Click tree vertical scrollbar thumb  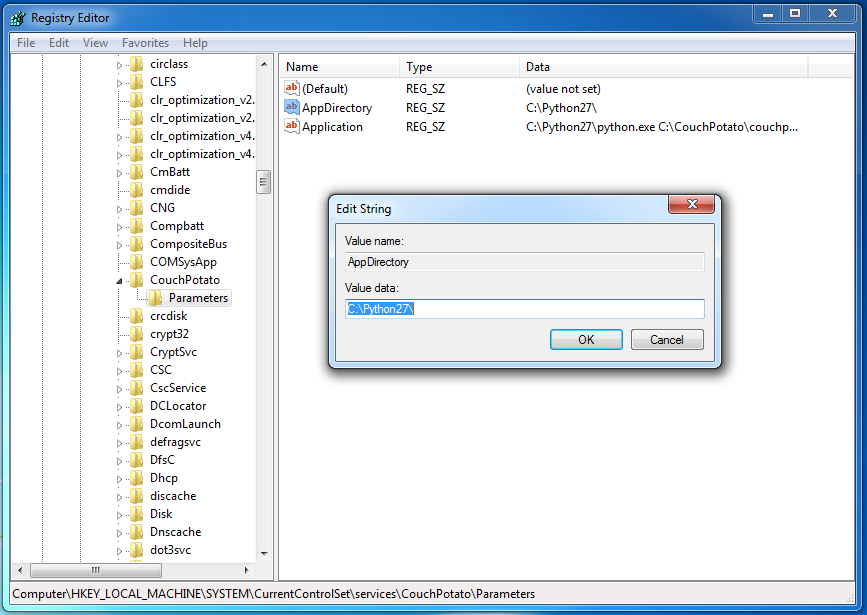[x=264, y=182]
